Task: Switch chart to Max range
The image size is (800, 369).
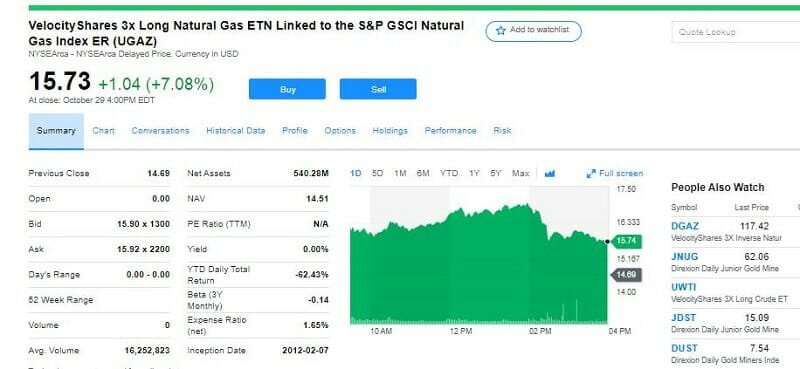Action: tap(520, 174)
